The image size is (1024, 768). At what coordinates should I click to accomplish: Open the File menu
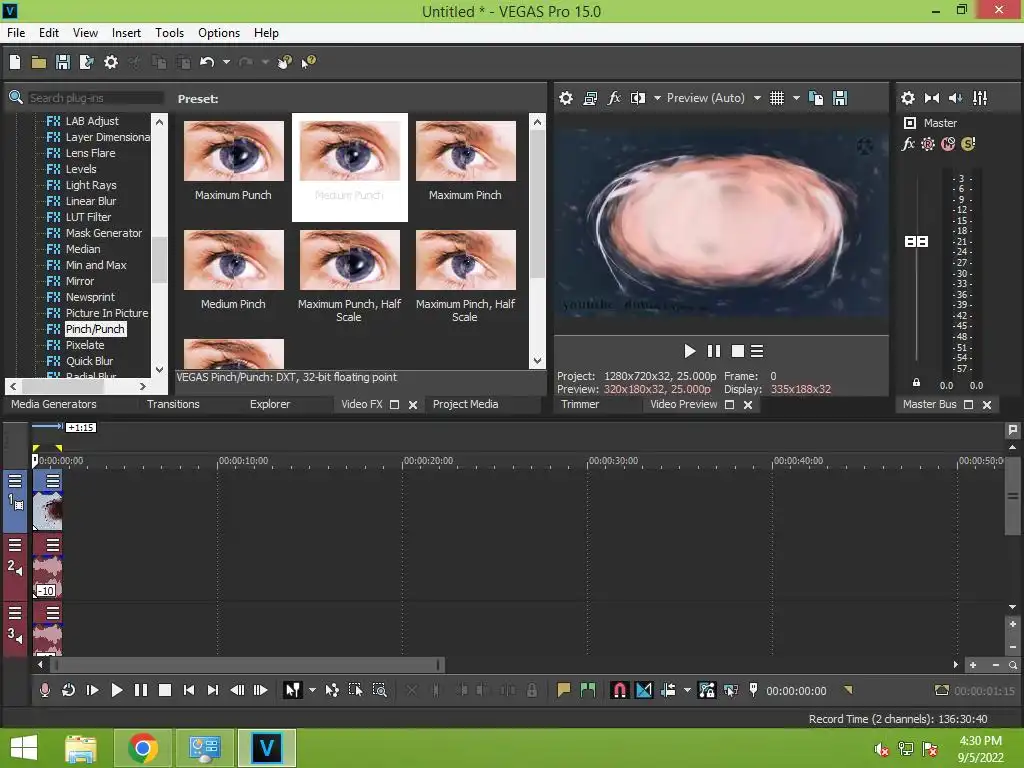pyautogui.click(x=16, y=33)
